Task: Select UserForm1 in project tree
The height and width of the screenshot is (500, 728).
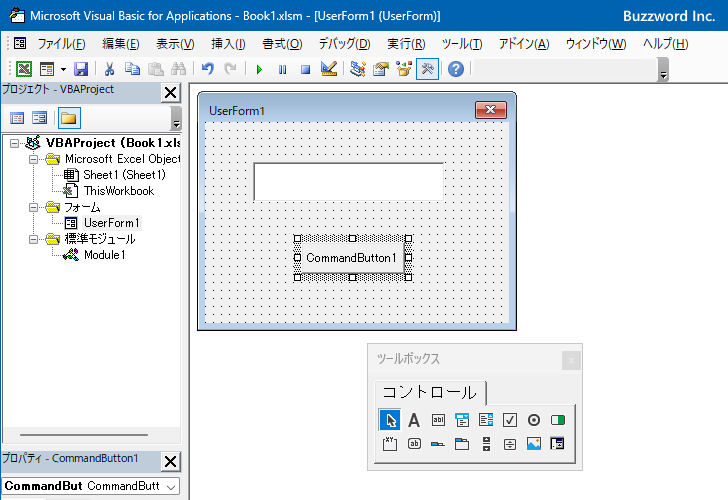Action: pyautogui.click(x=111, y=223)
